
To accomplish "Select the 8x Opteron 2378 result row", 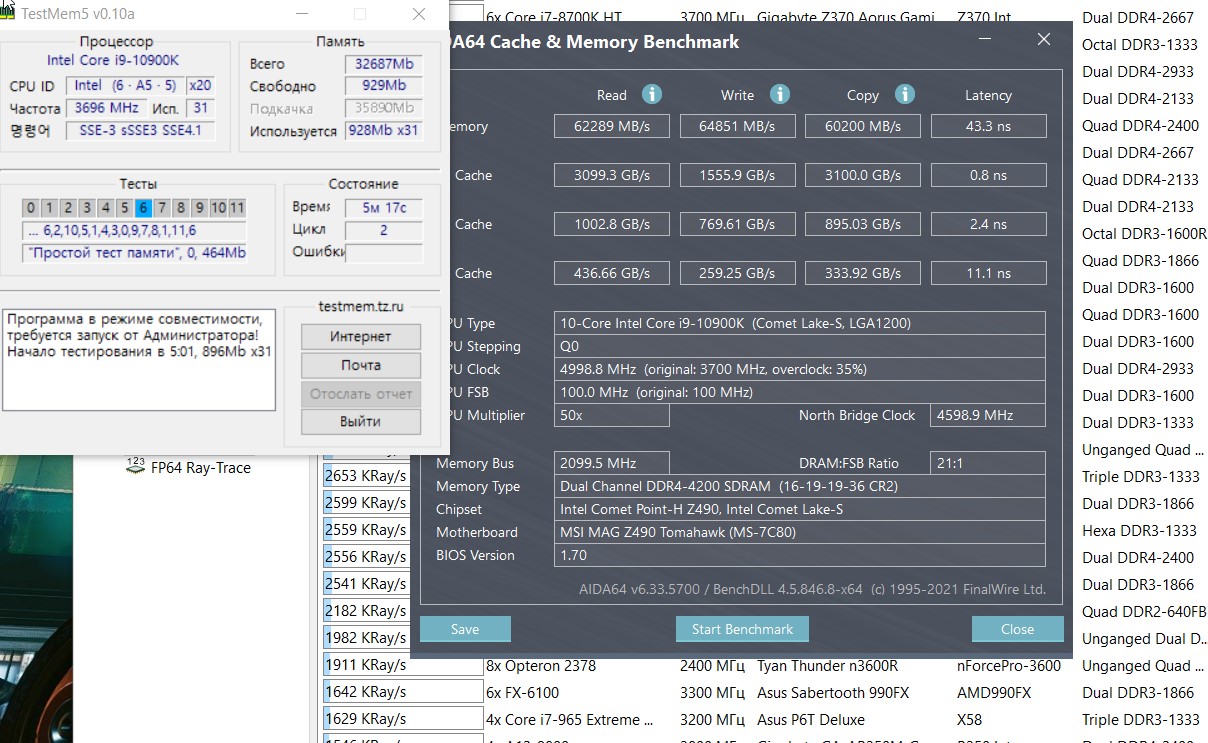I will [x=540, y=665].
